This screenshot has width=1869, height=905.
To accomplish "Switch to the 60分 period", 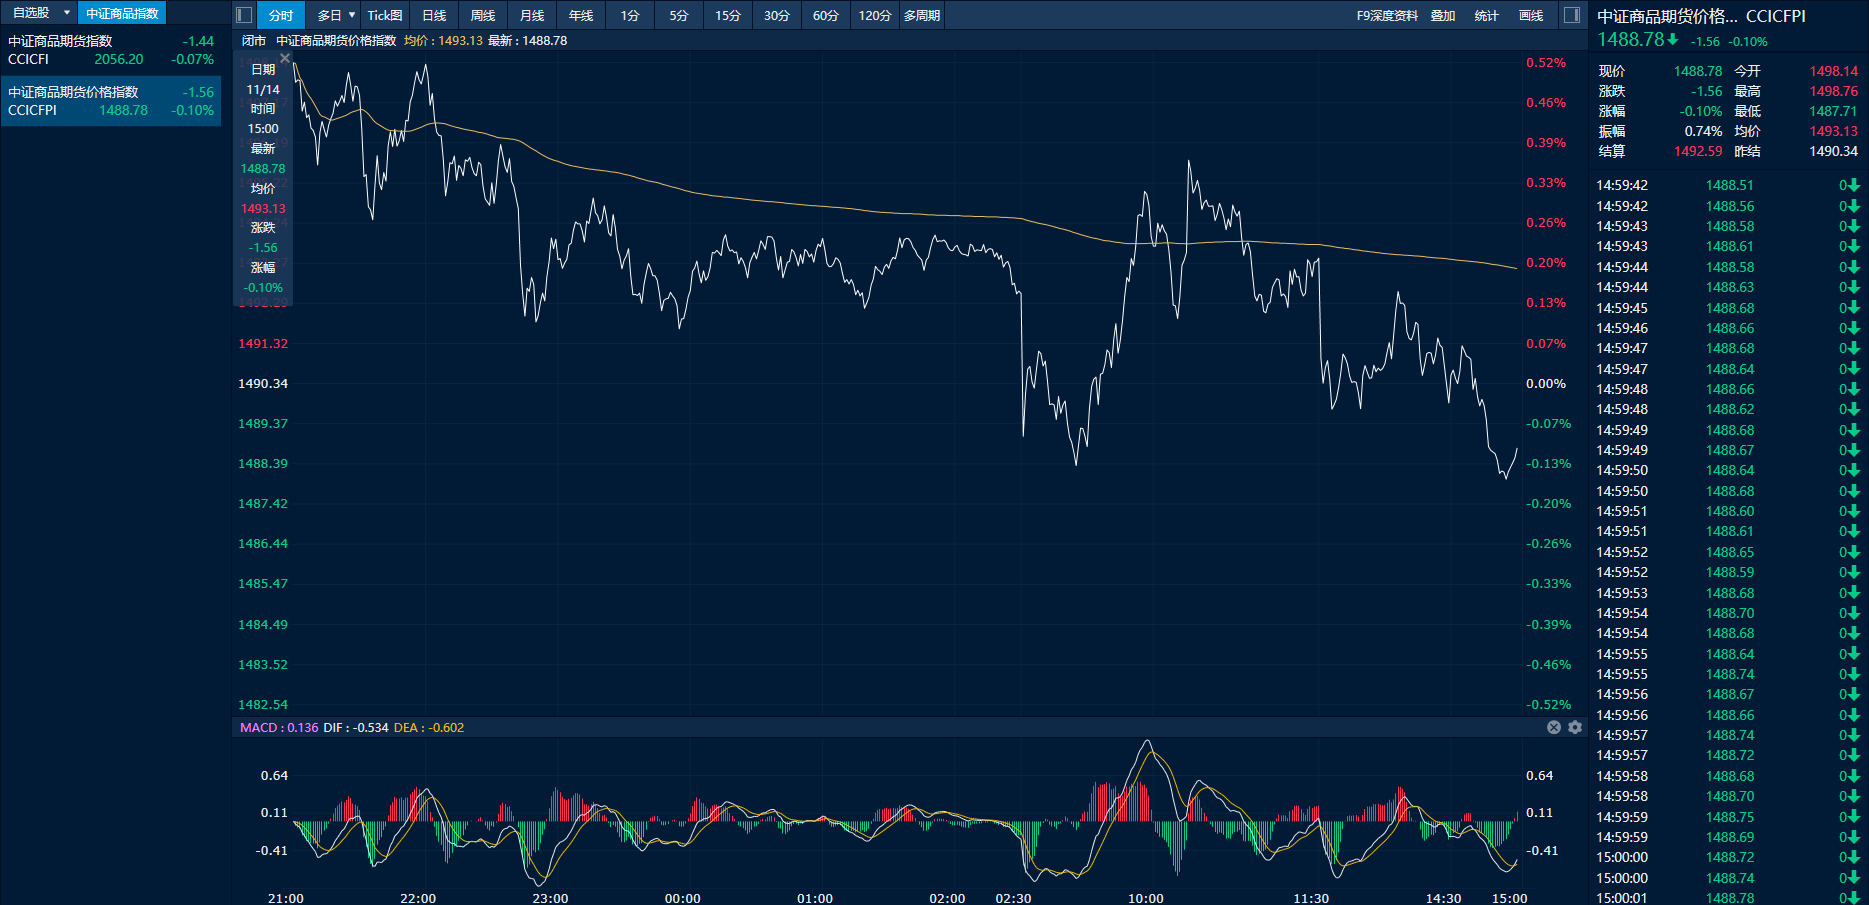I will [825, 15].
